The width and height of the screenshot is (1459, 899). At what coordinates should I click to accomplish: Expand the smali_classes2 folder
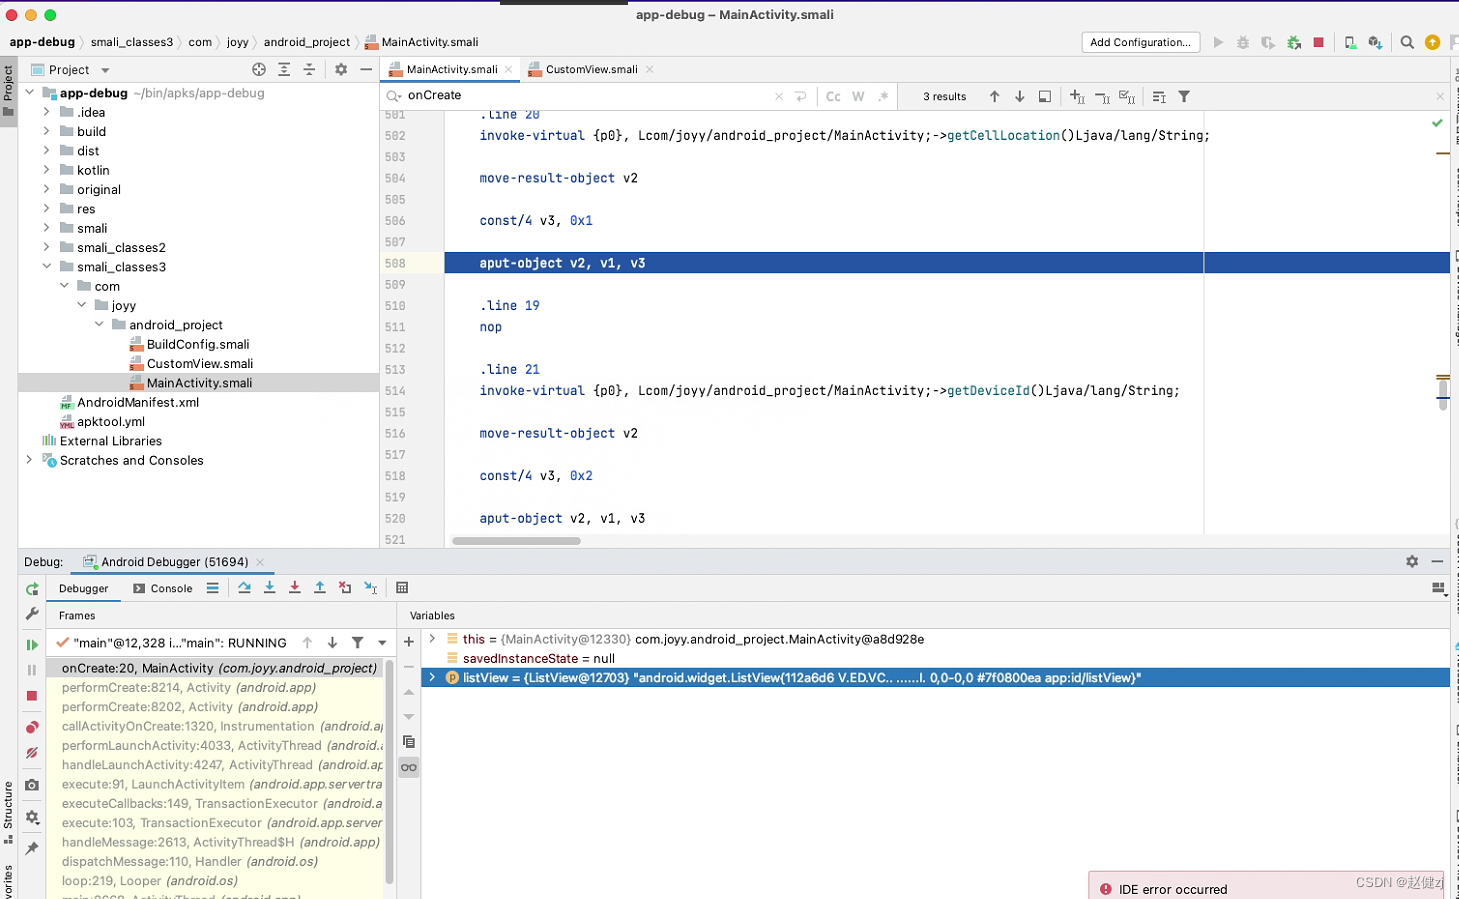tap(46, 247)
